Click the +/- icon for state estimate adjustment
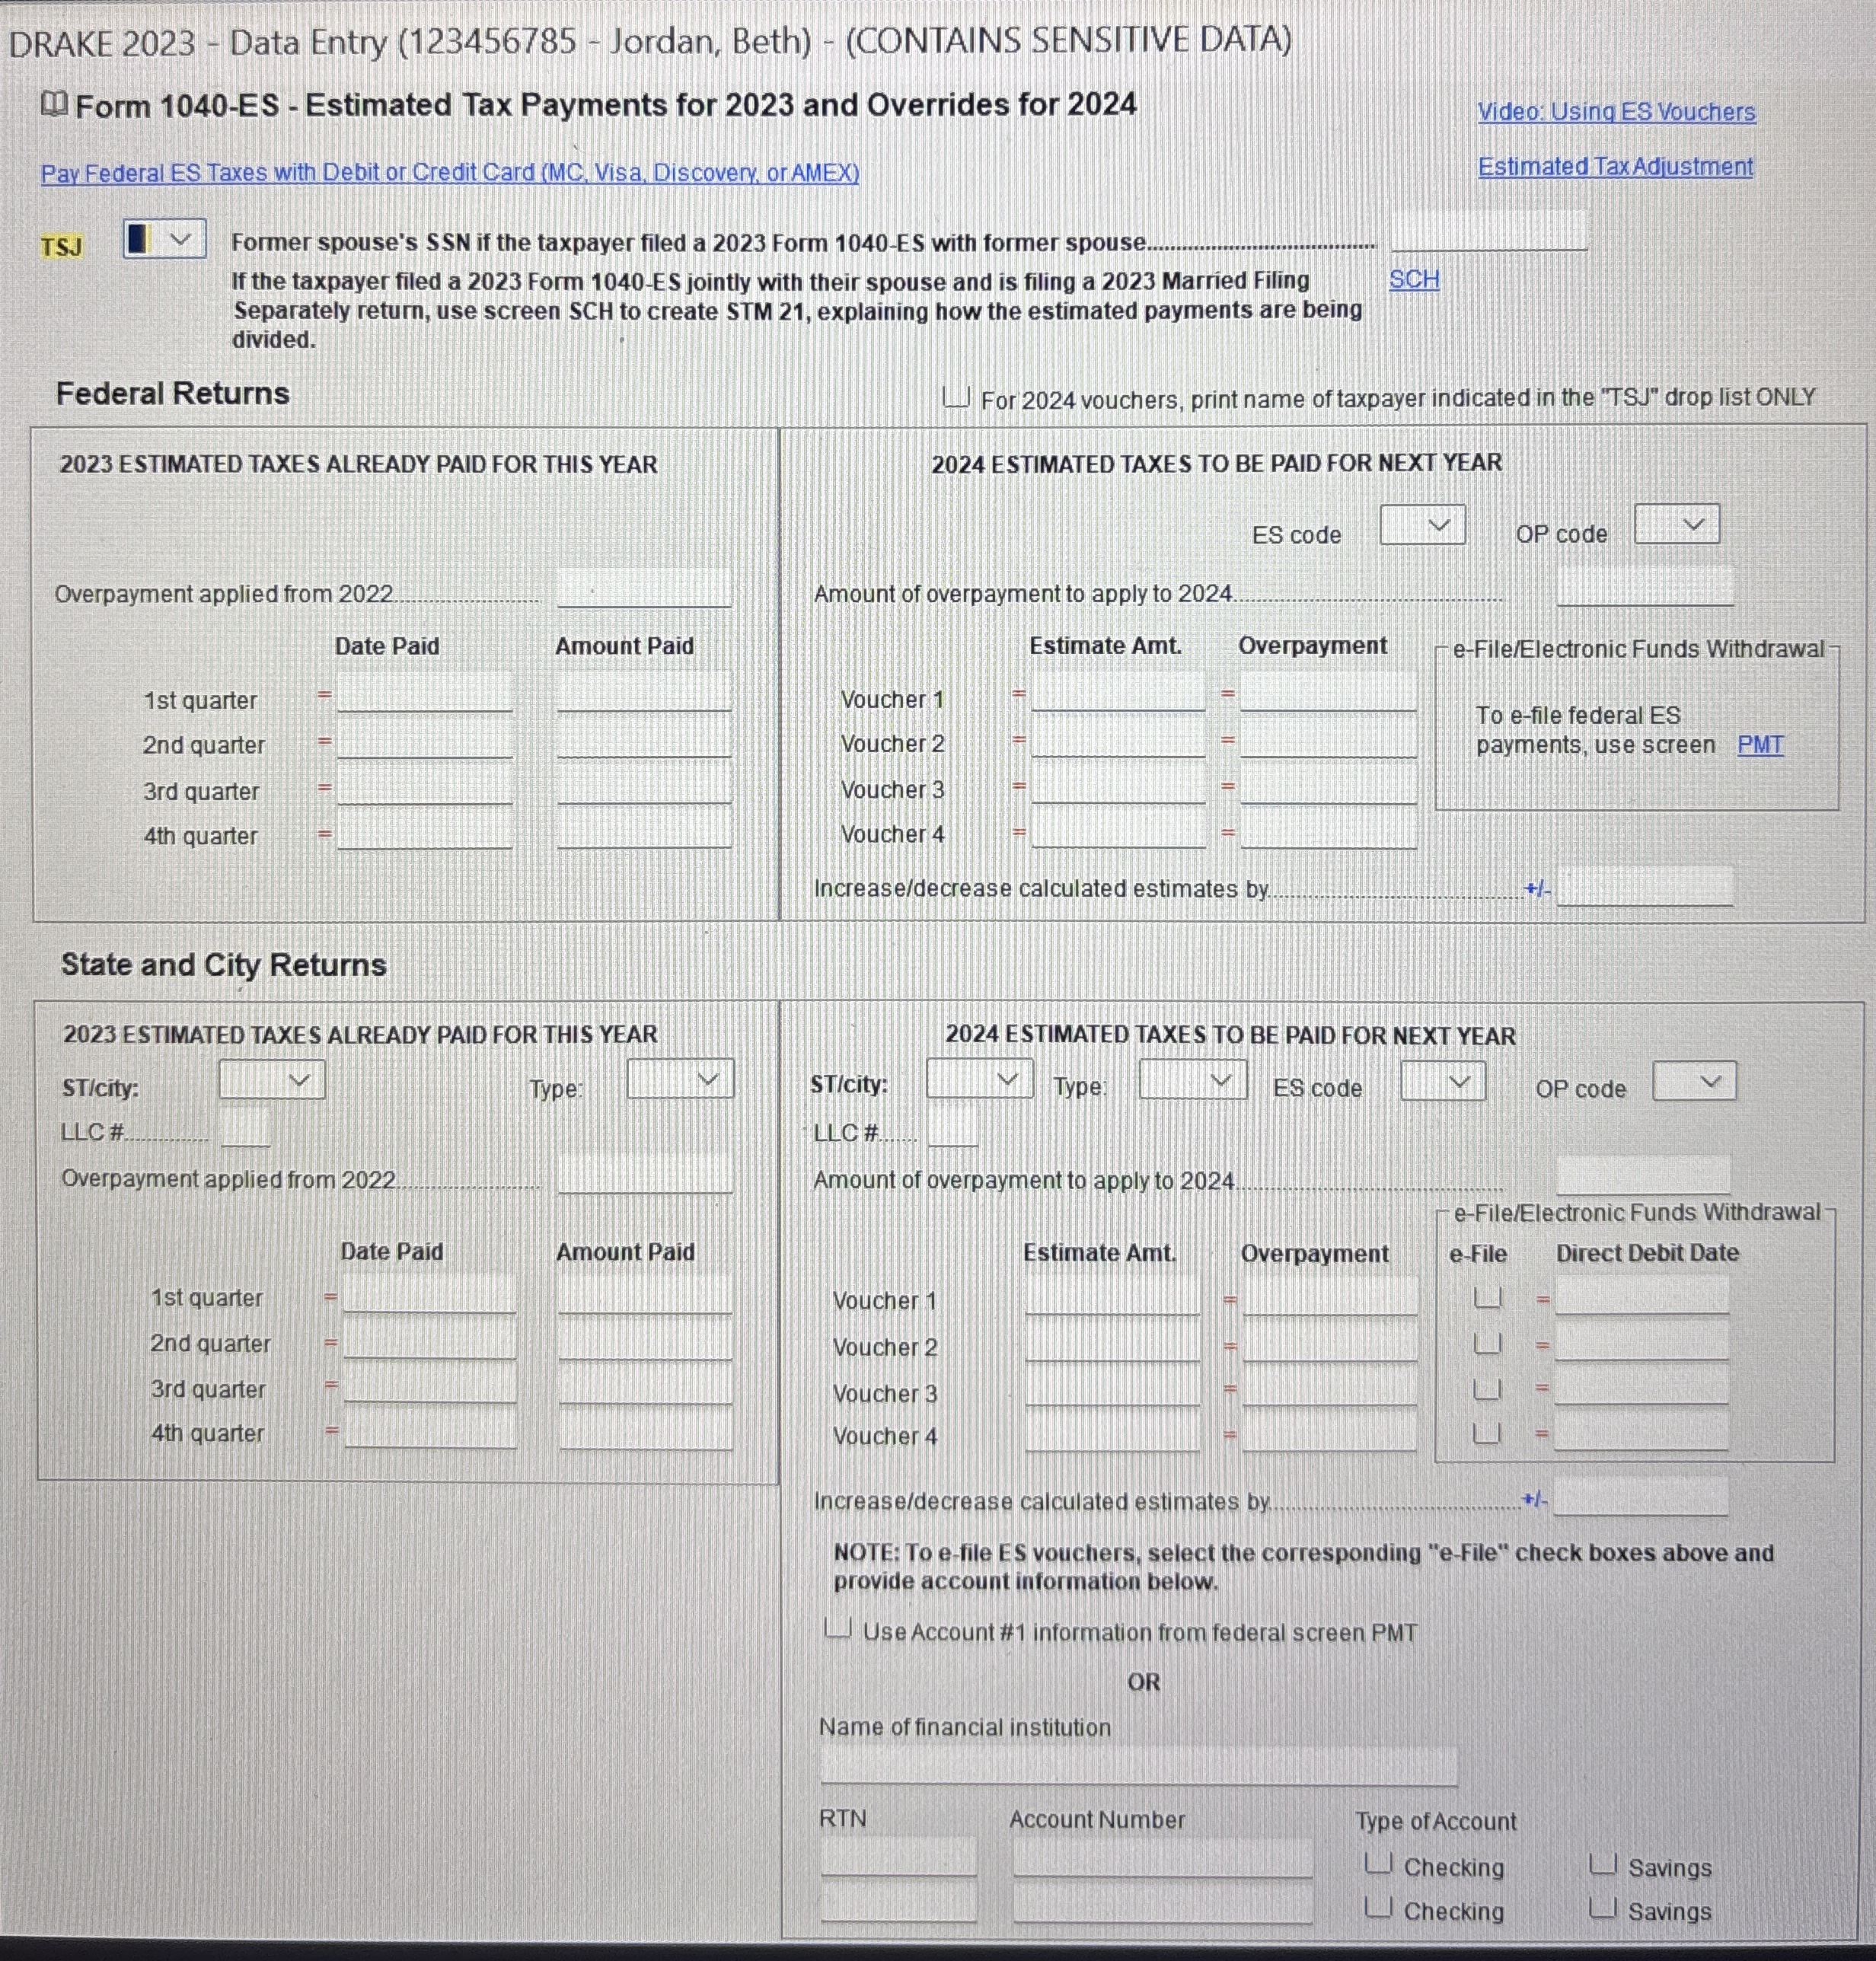Image resolution: width=1876 pixels, height=1961 pixels. coord(1534,1499)
